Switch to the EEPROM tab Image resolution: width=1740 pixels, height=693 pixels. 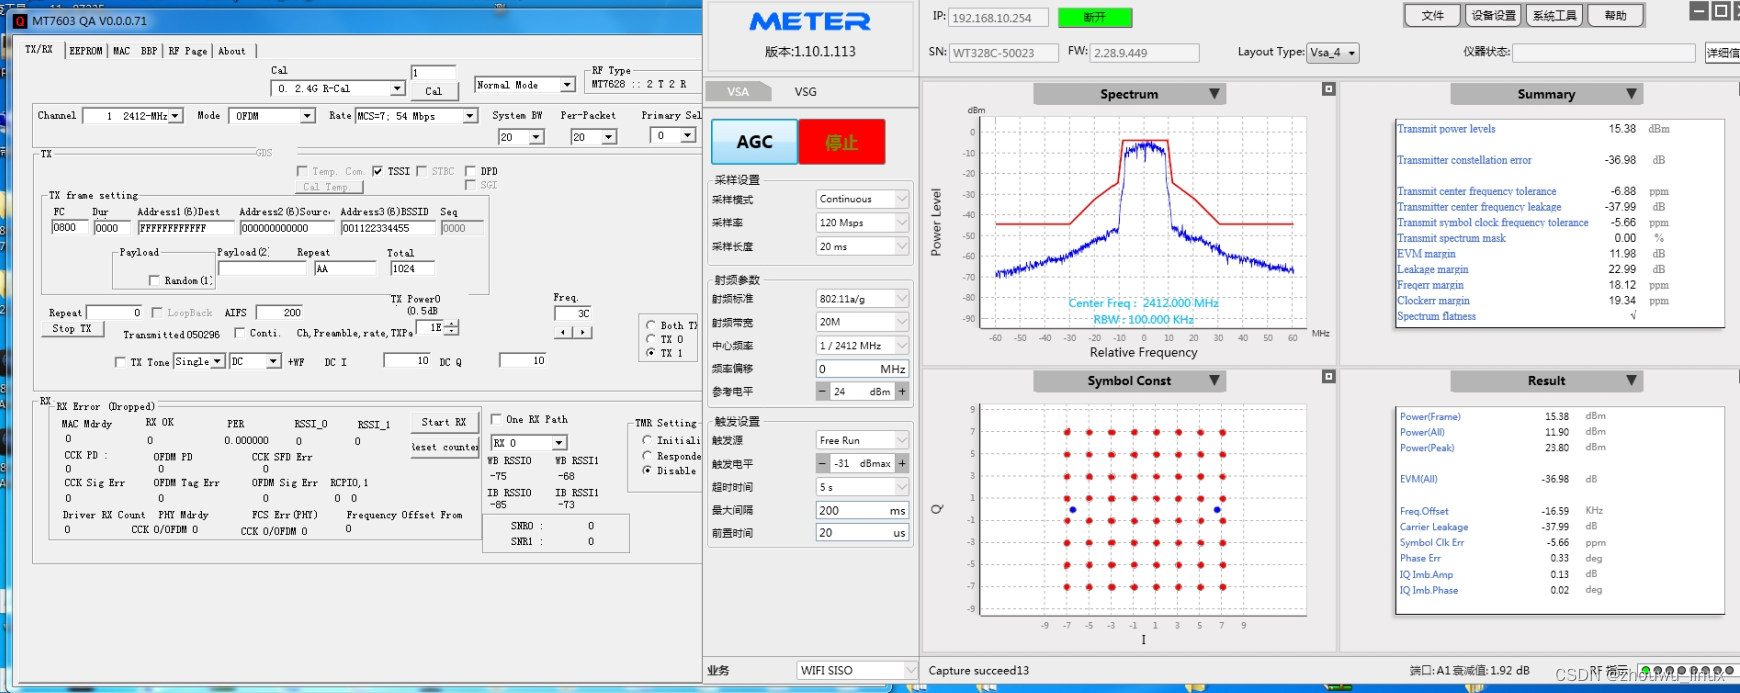pos(85,51)
